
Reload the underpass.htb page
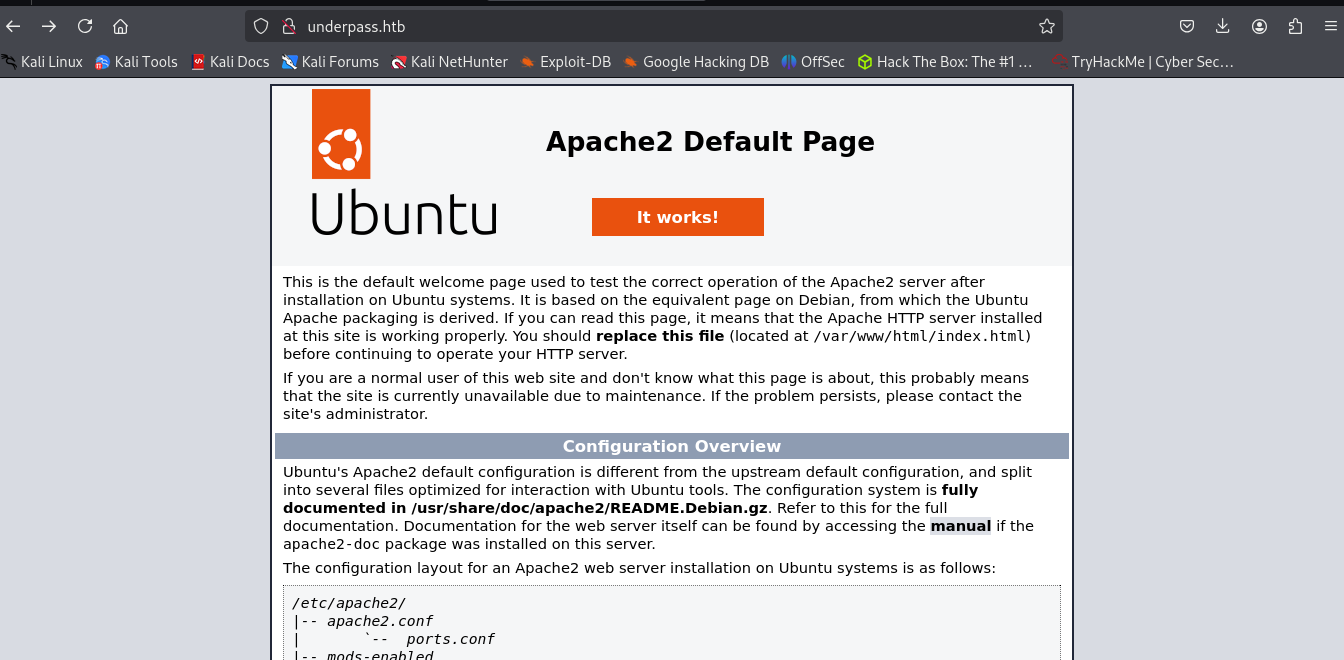84,26
